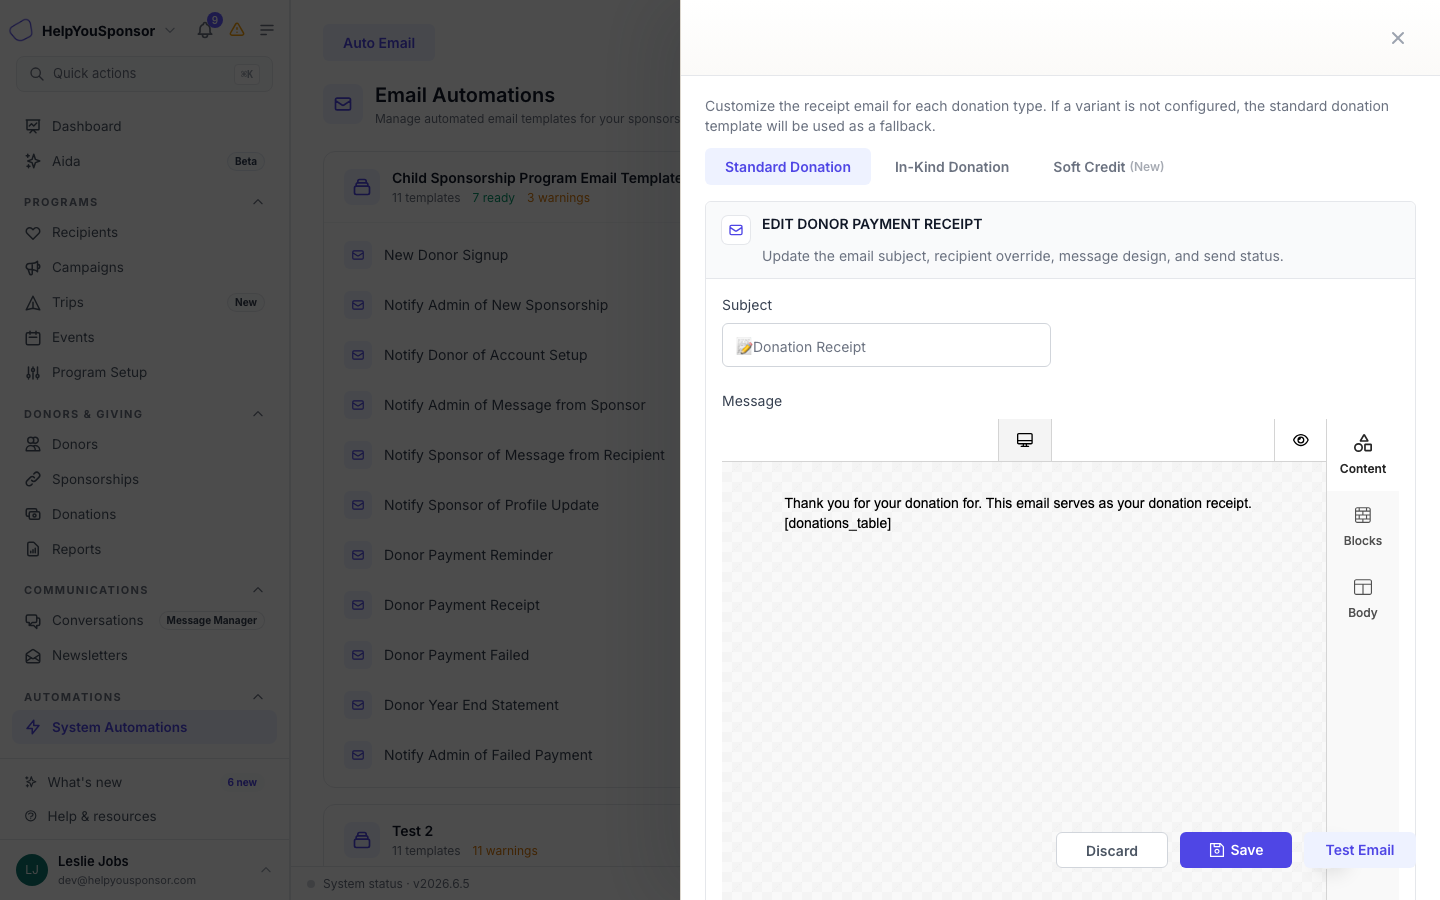Switch to In-Kind Donation tab
The height and width of the screenshot is (900, 1440).
952,167
